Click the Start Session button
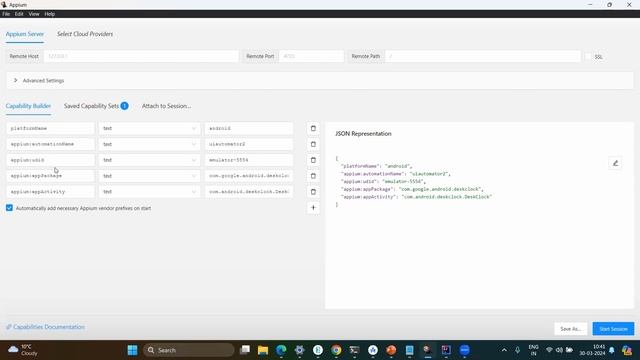Image resolution: width=640 pixels, height=360 pixels. click(x=613, y=329)
